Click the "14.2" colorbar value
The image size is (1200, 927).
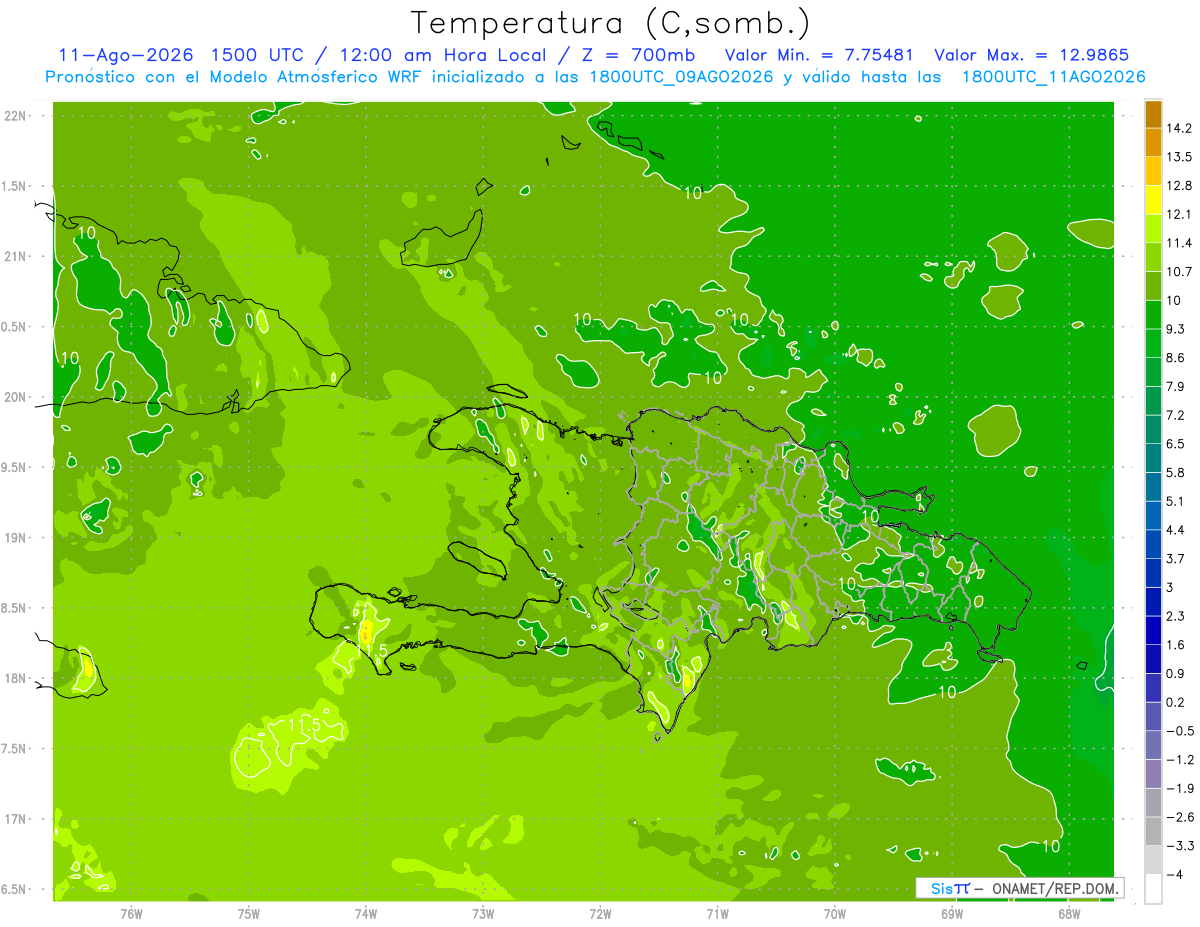[x=1178, y=128]
